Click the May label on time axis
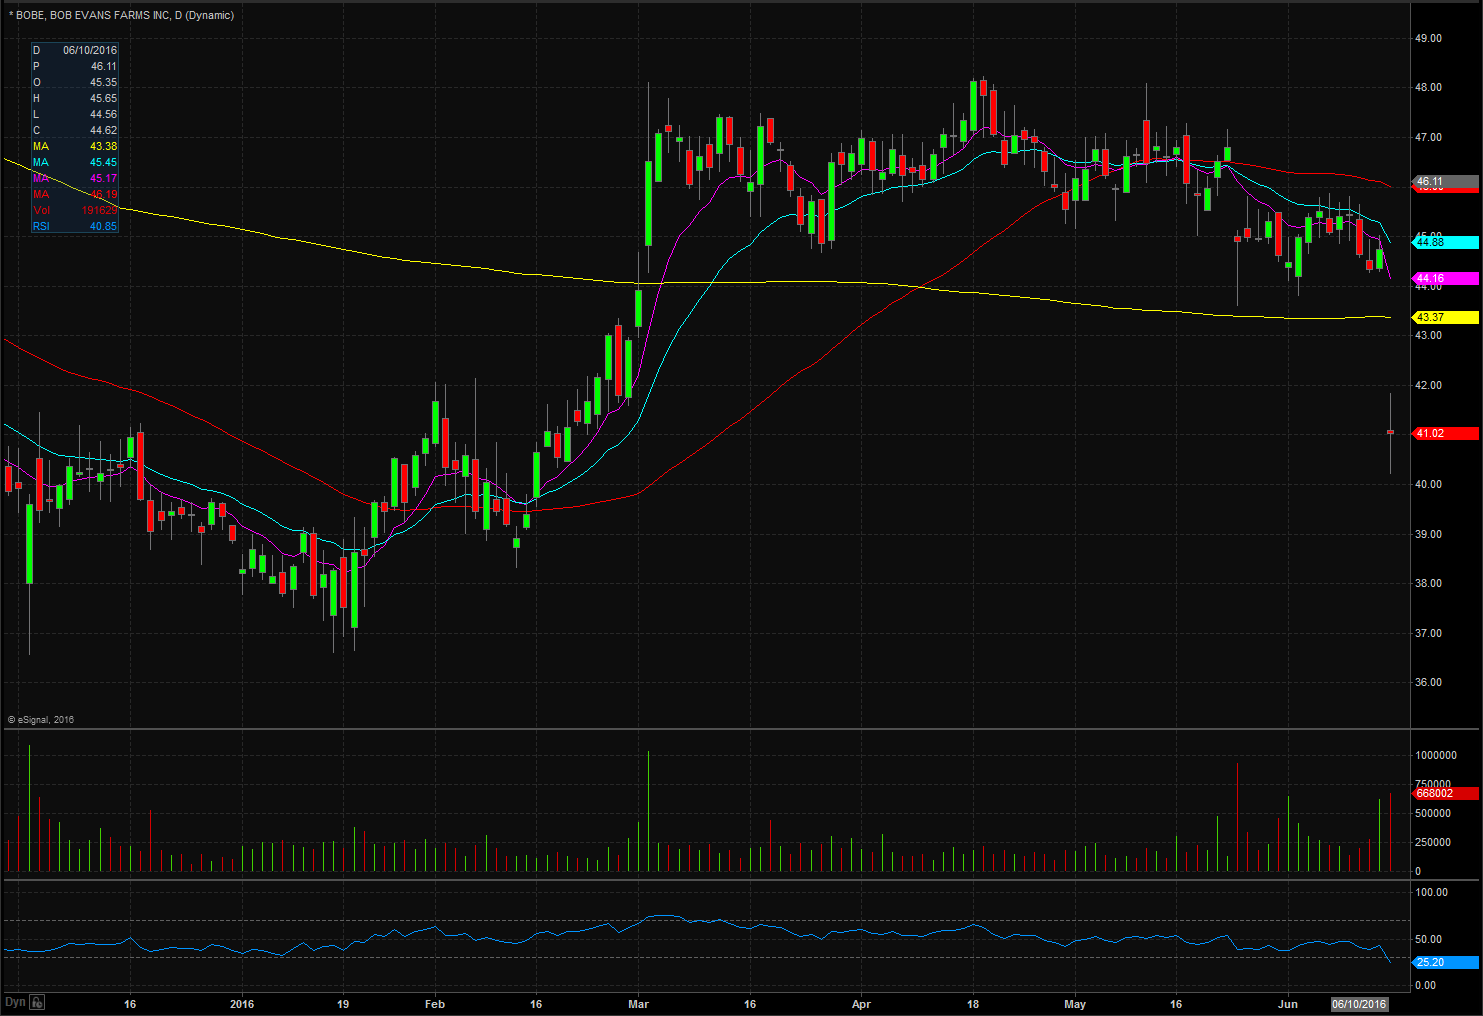Screen dimensions: 1483x1016 tap(1075, 1004)
